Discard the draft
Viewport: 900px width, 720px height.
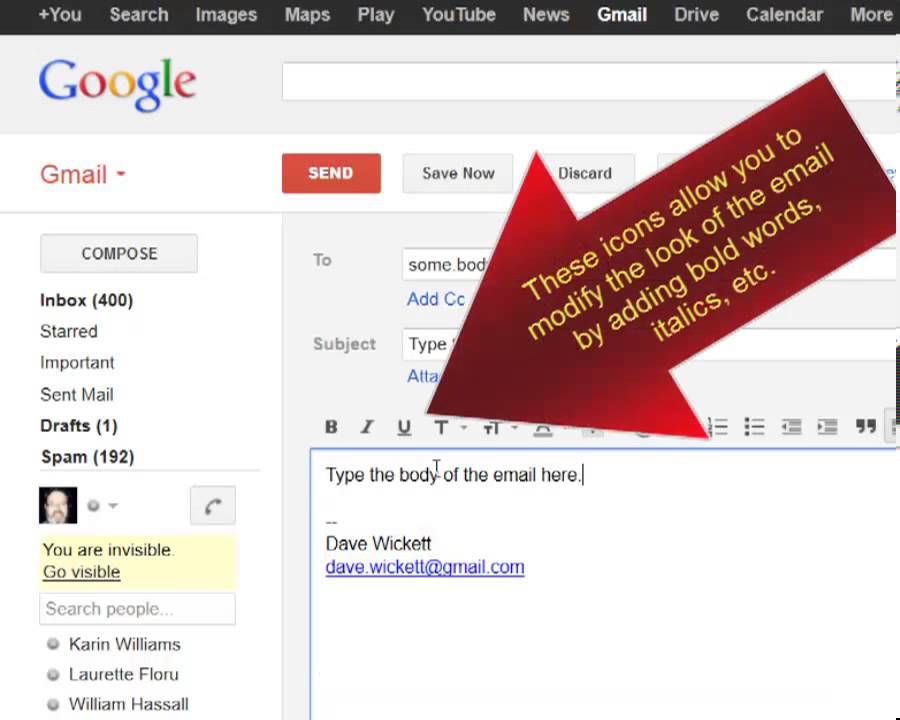pos(585,173)
